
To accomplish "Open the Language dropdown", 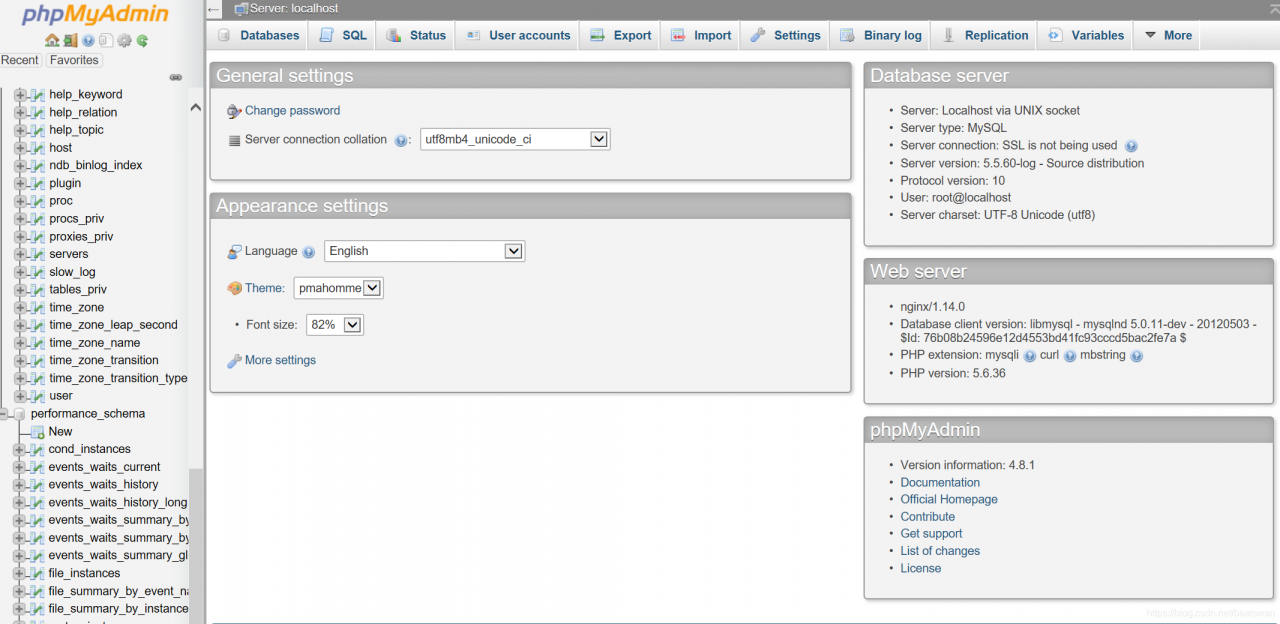I will [x=424, y=251].
